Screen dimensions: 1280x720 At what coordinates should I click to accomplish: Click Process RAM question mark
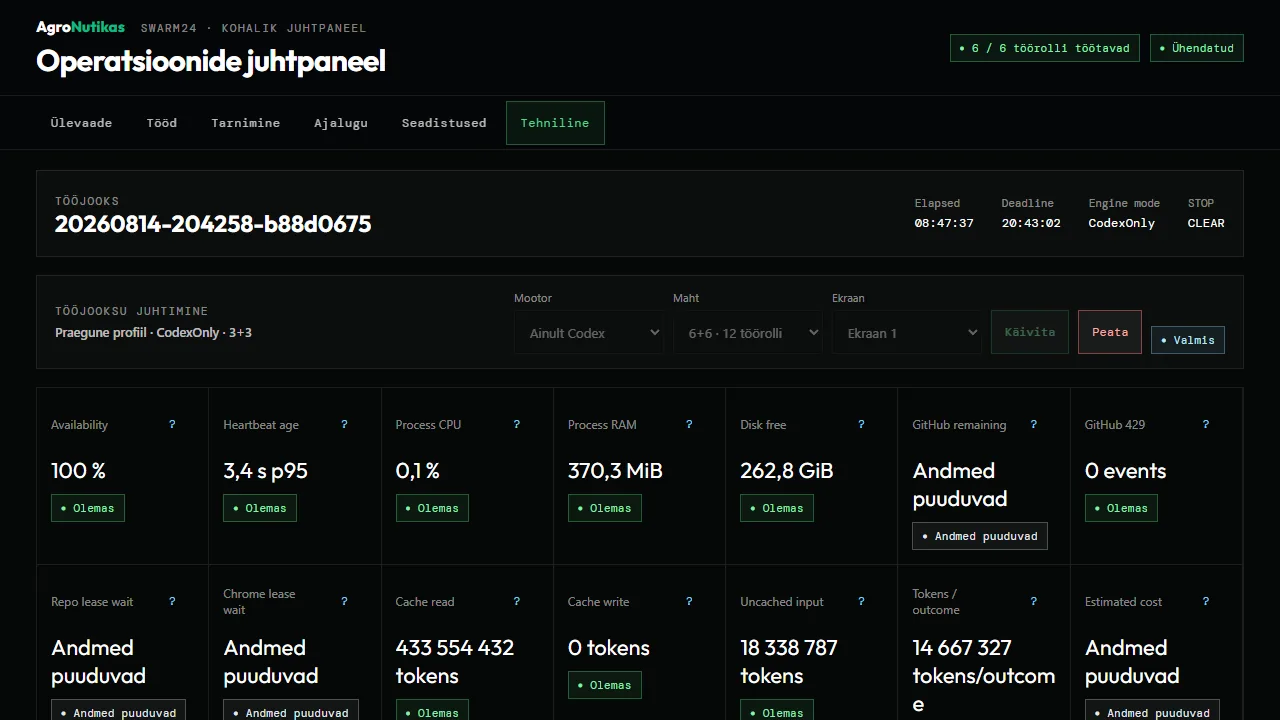pyautogui.click(x=689, y=425)
